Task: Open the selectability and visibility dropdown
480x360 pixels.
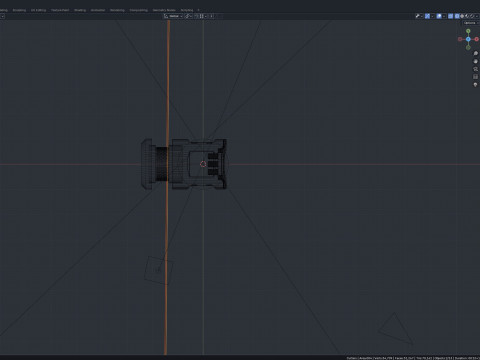Action: click(419, 16)
